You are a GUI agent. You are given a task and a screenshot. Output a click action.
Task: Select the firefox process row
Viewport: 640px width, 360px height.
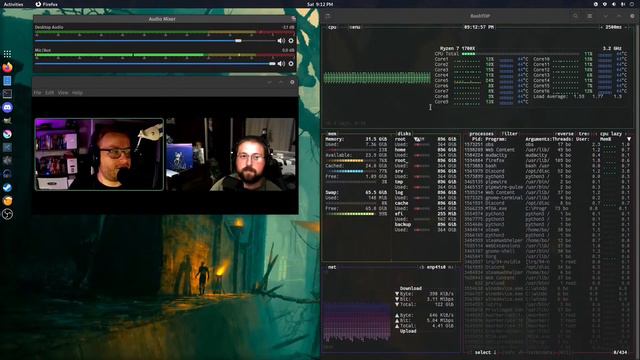tap(547, 160)
